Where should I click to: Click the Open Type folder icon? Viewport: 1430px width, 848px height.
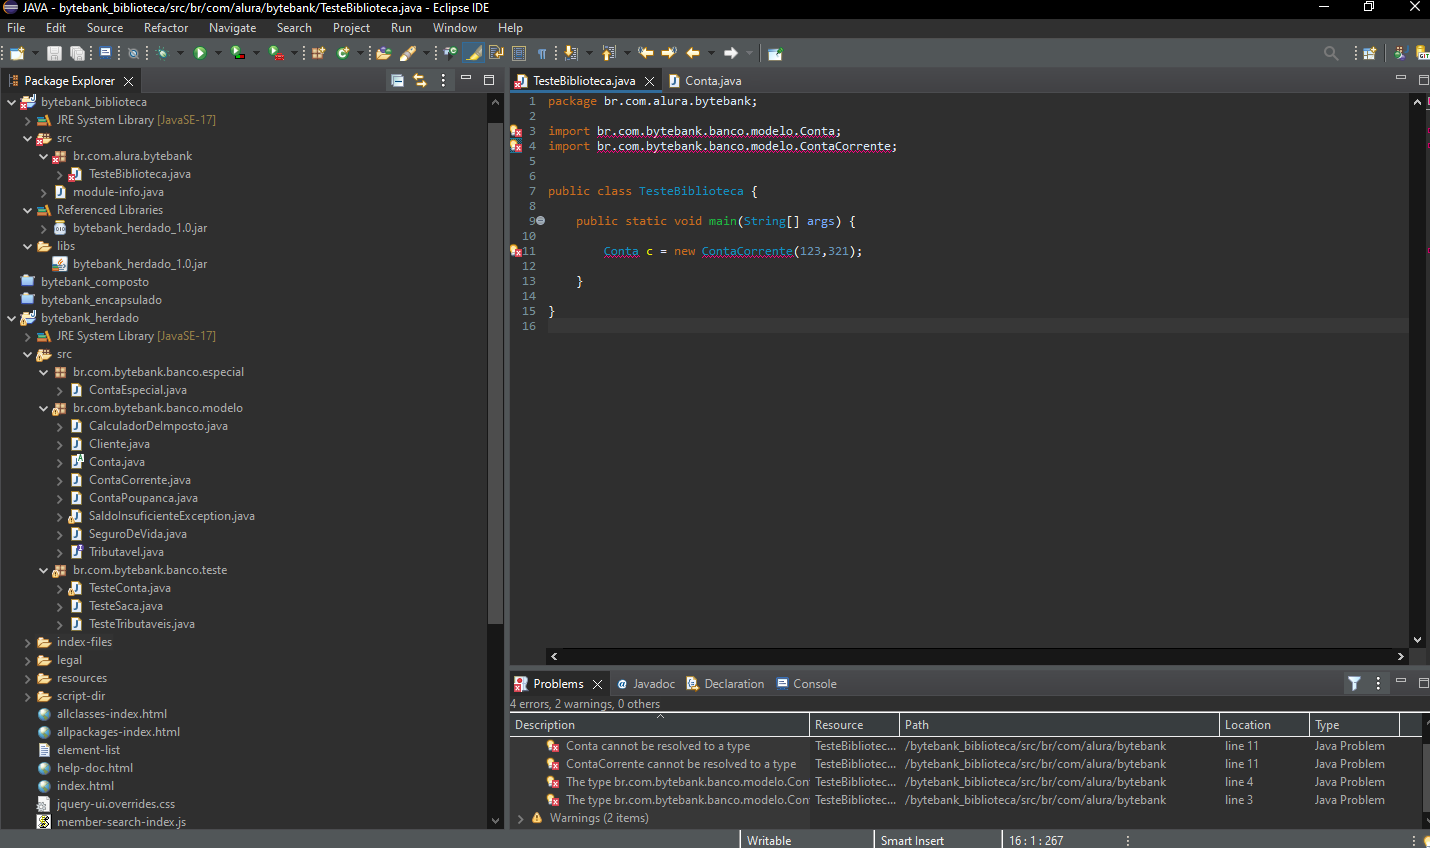(x=383, y=53)
